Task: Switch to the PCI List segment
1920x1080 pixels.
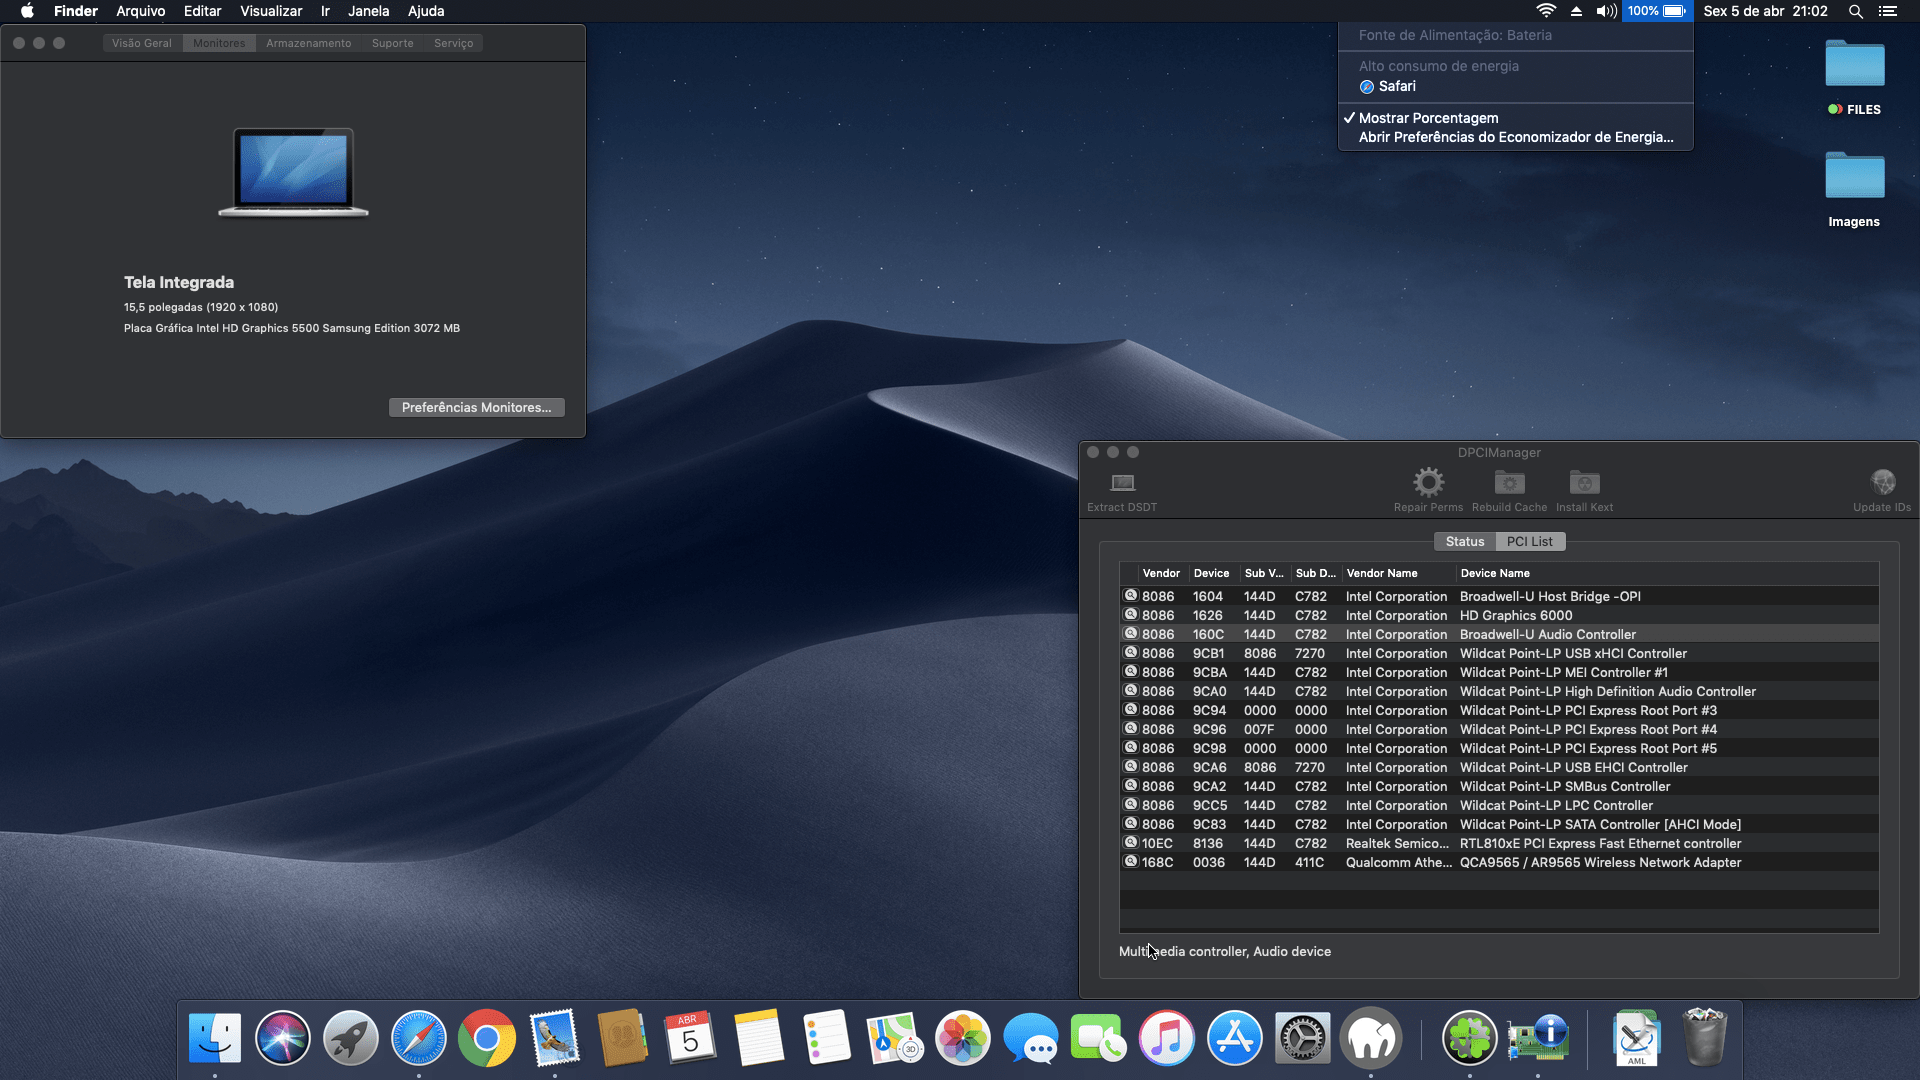Action: coord(1530,541)
